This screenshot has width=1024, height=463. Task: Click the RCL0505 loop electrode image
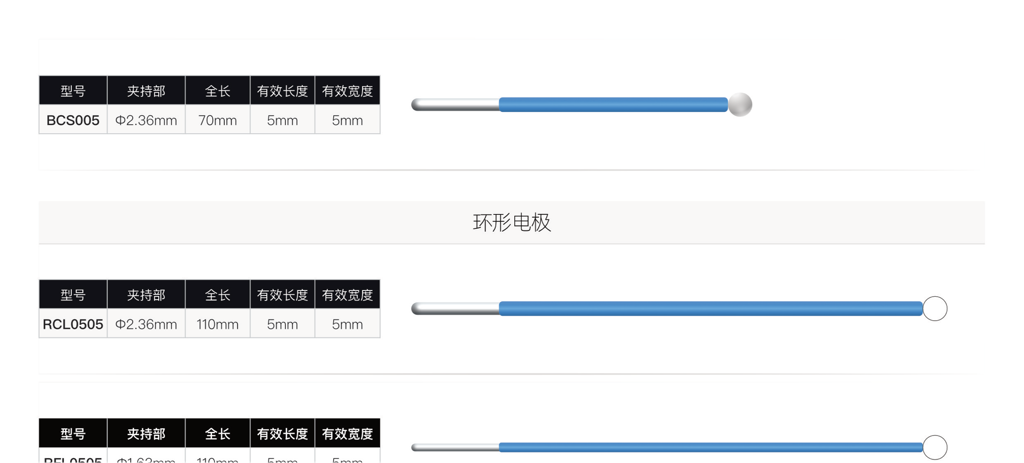coord(679,308)
